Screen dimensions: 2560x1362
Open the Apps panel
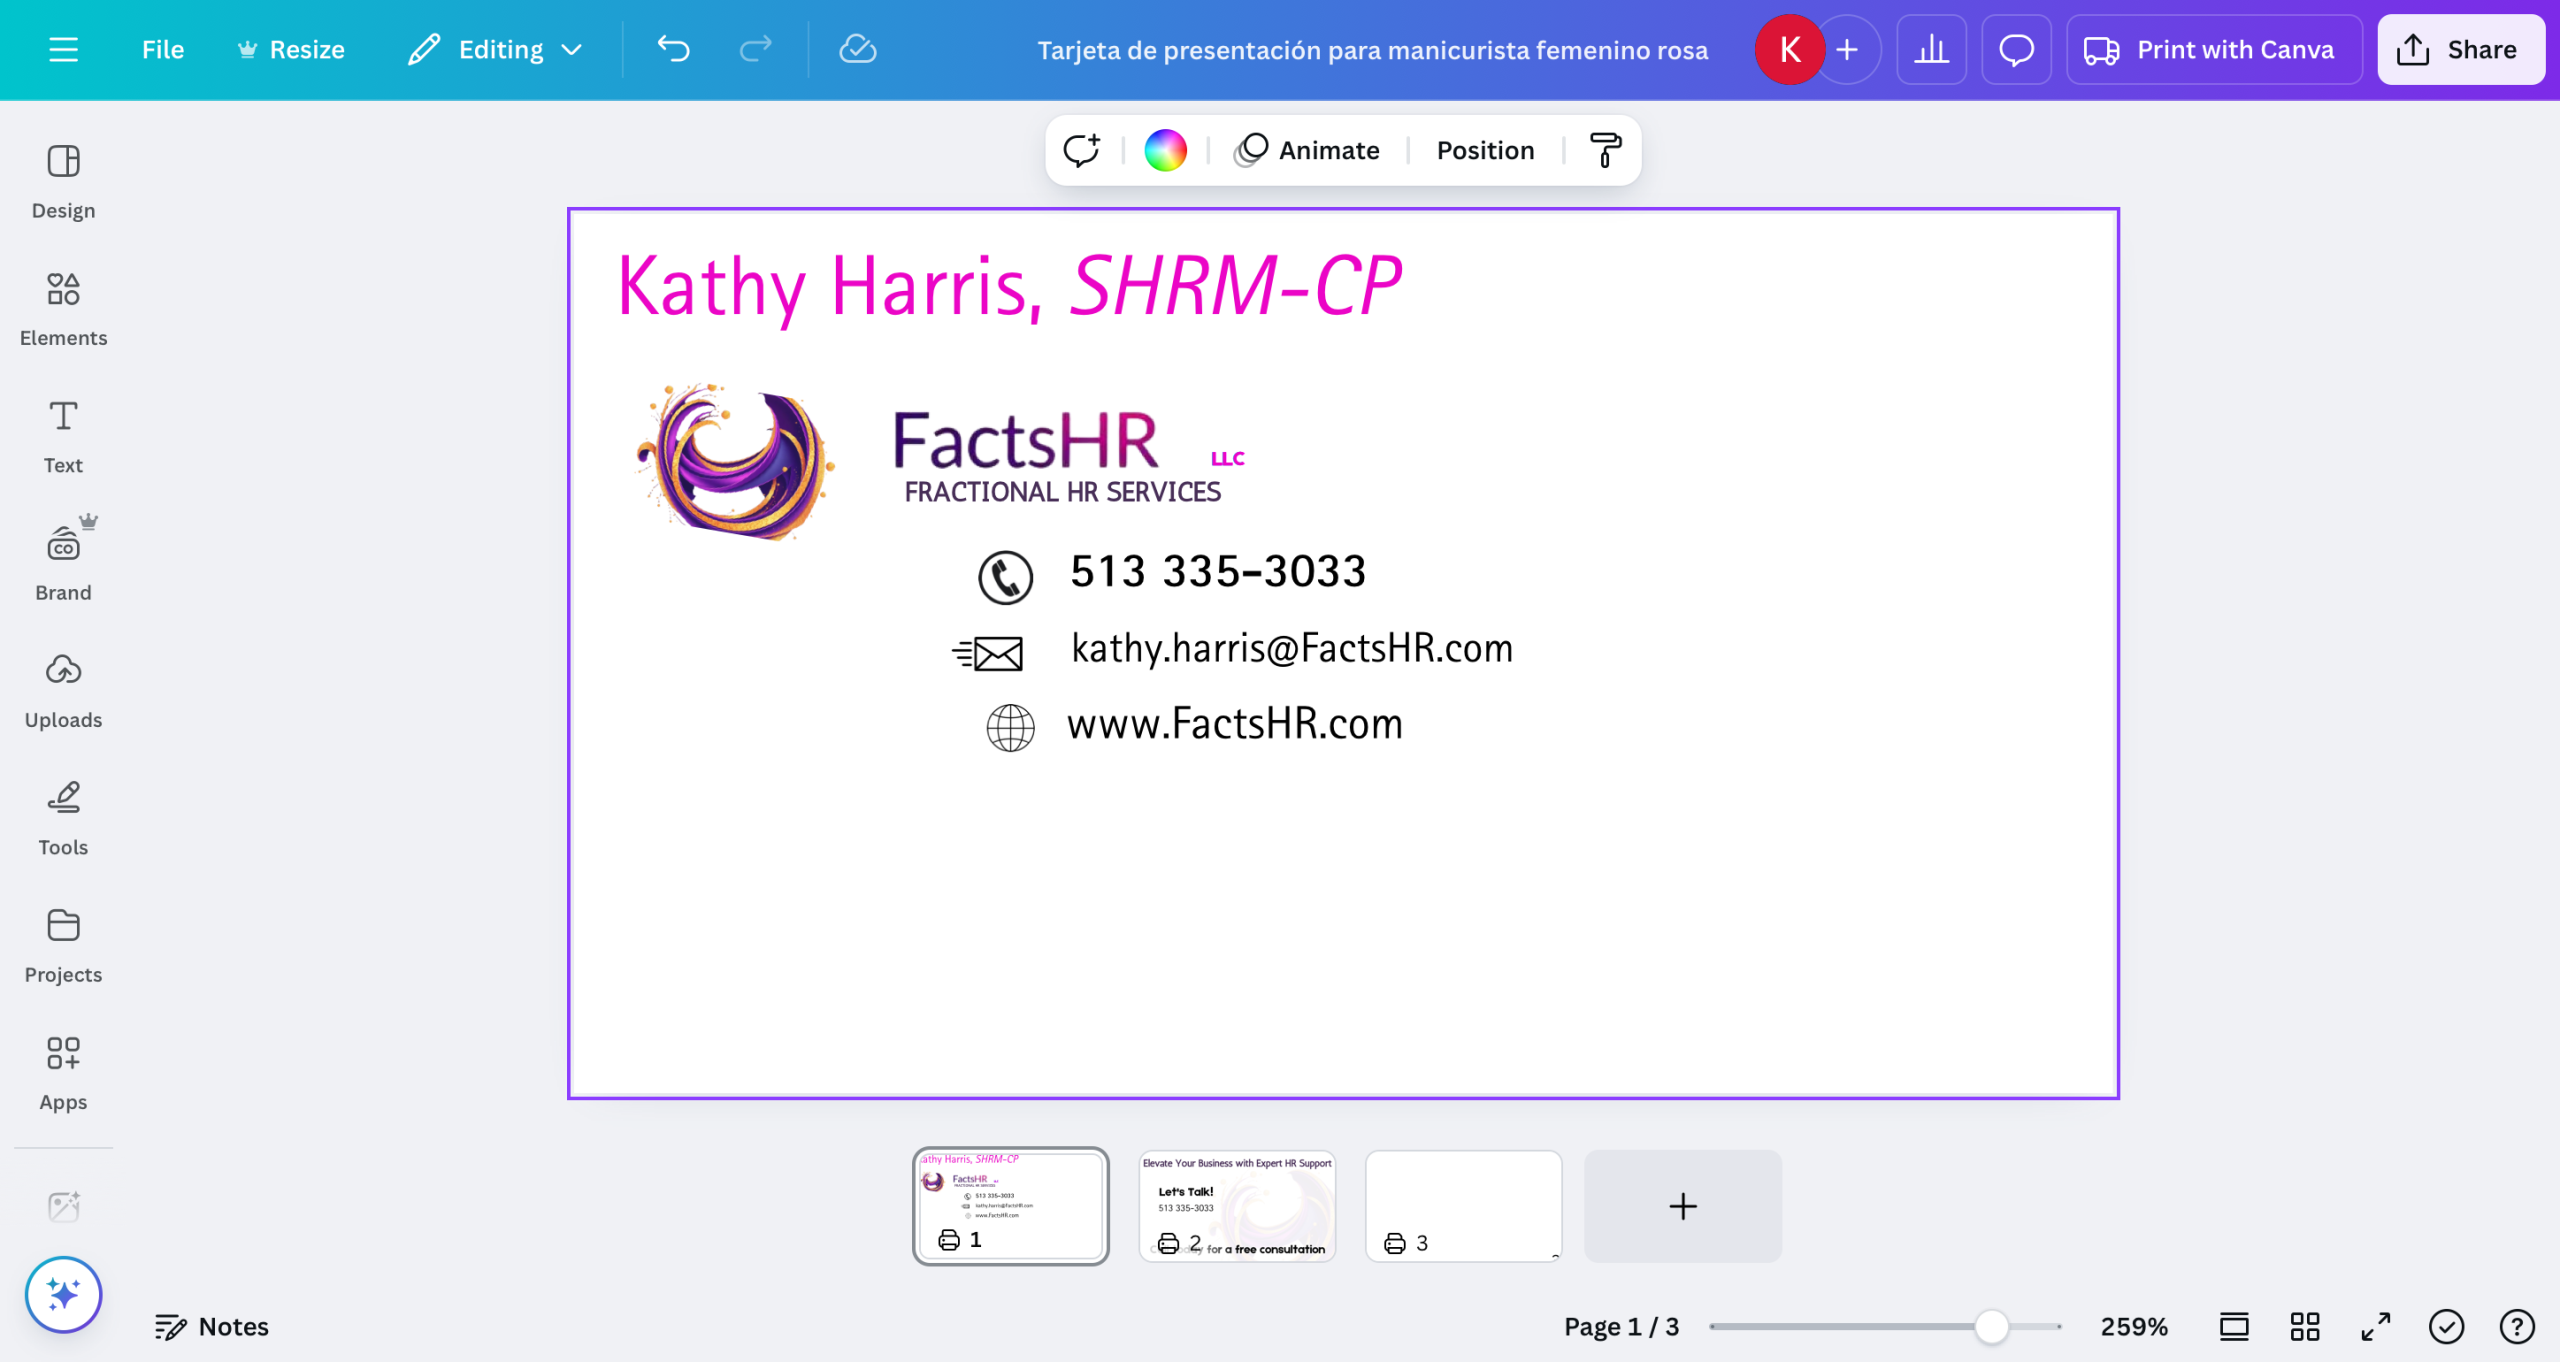(x=63, y=1073)
